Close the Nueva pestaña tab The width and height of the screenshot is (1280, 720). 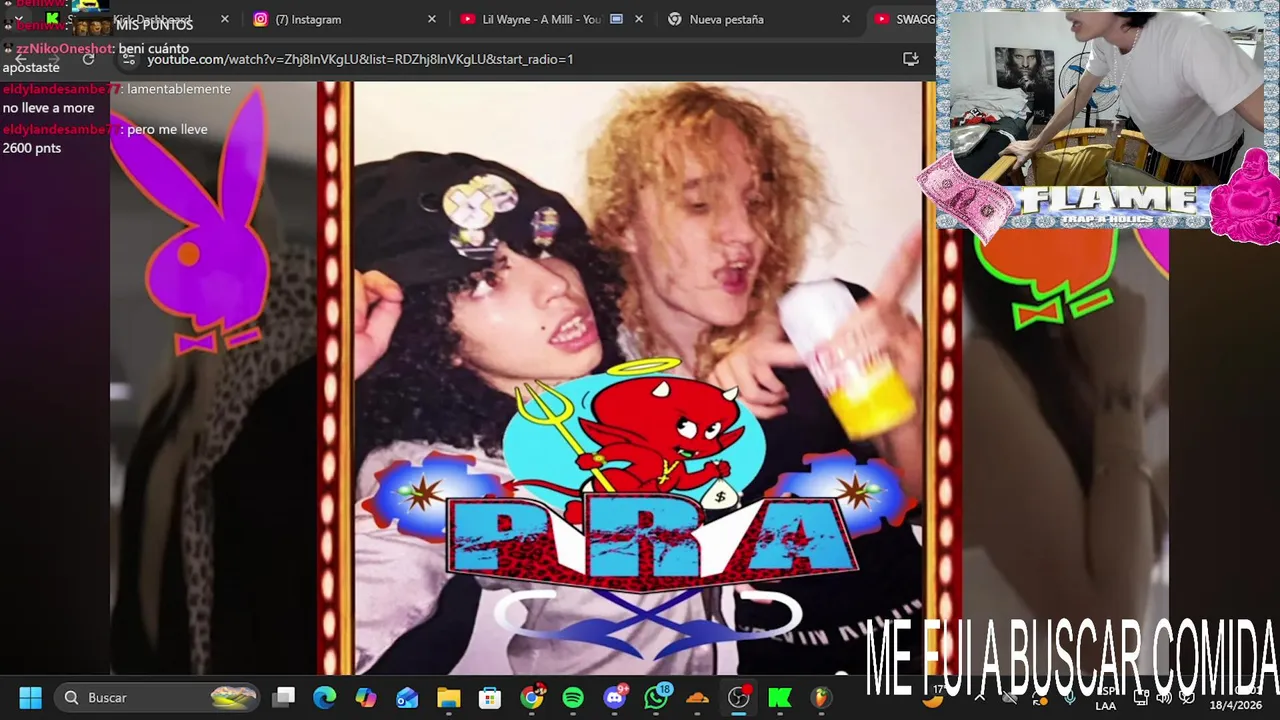[846, 19]
